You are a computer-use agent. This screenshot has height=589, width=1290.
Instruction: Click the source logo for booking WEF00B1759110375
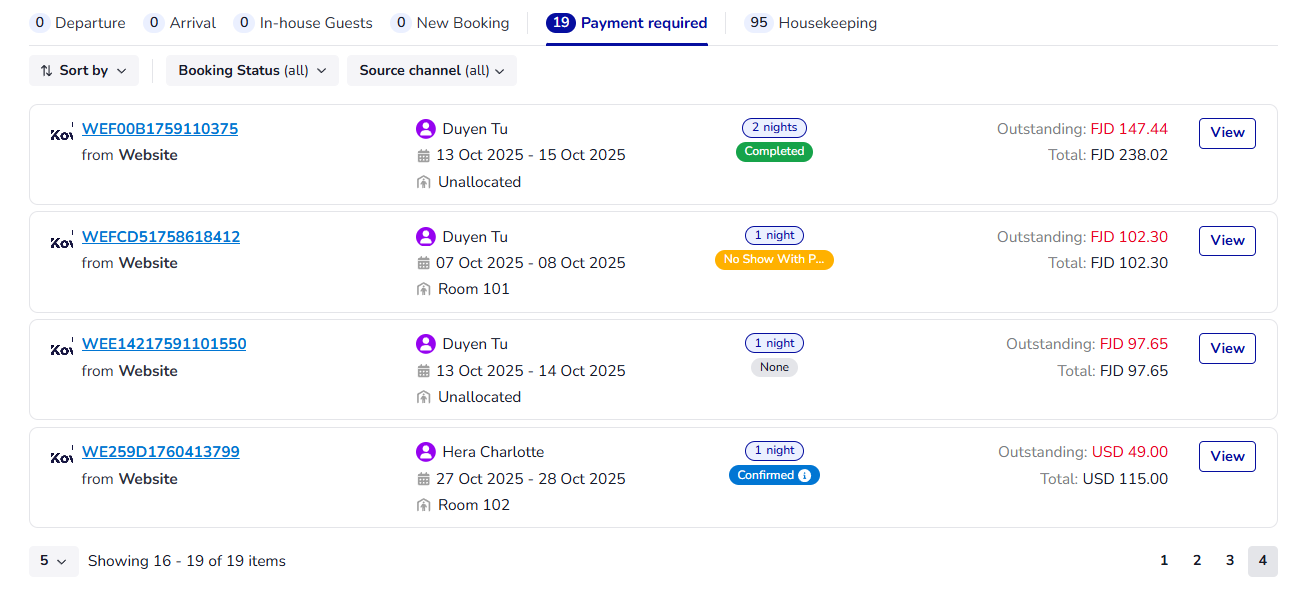tap(62, 133)
